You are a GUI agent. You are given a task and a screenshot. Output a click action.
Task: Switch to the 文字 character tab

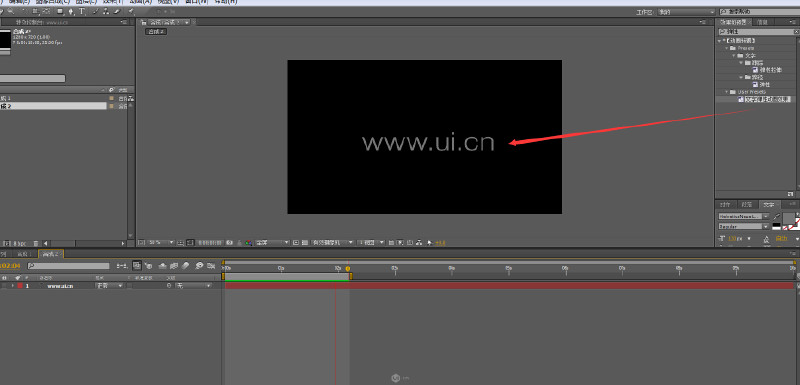click(770, 204)
